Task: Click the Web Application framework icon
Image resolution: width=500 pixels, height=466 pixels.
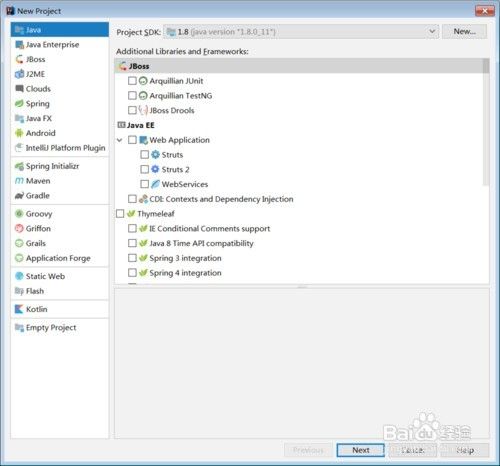Action: [x=143, y=140]
